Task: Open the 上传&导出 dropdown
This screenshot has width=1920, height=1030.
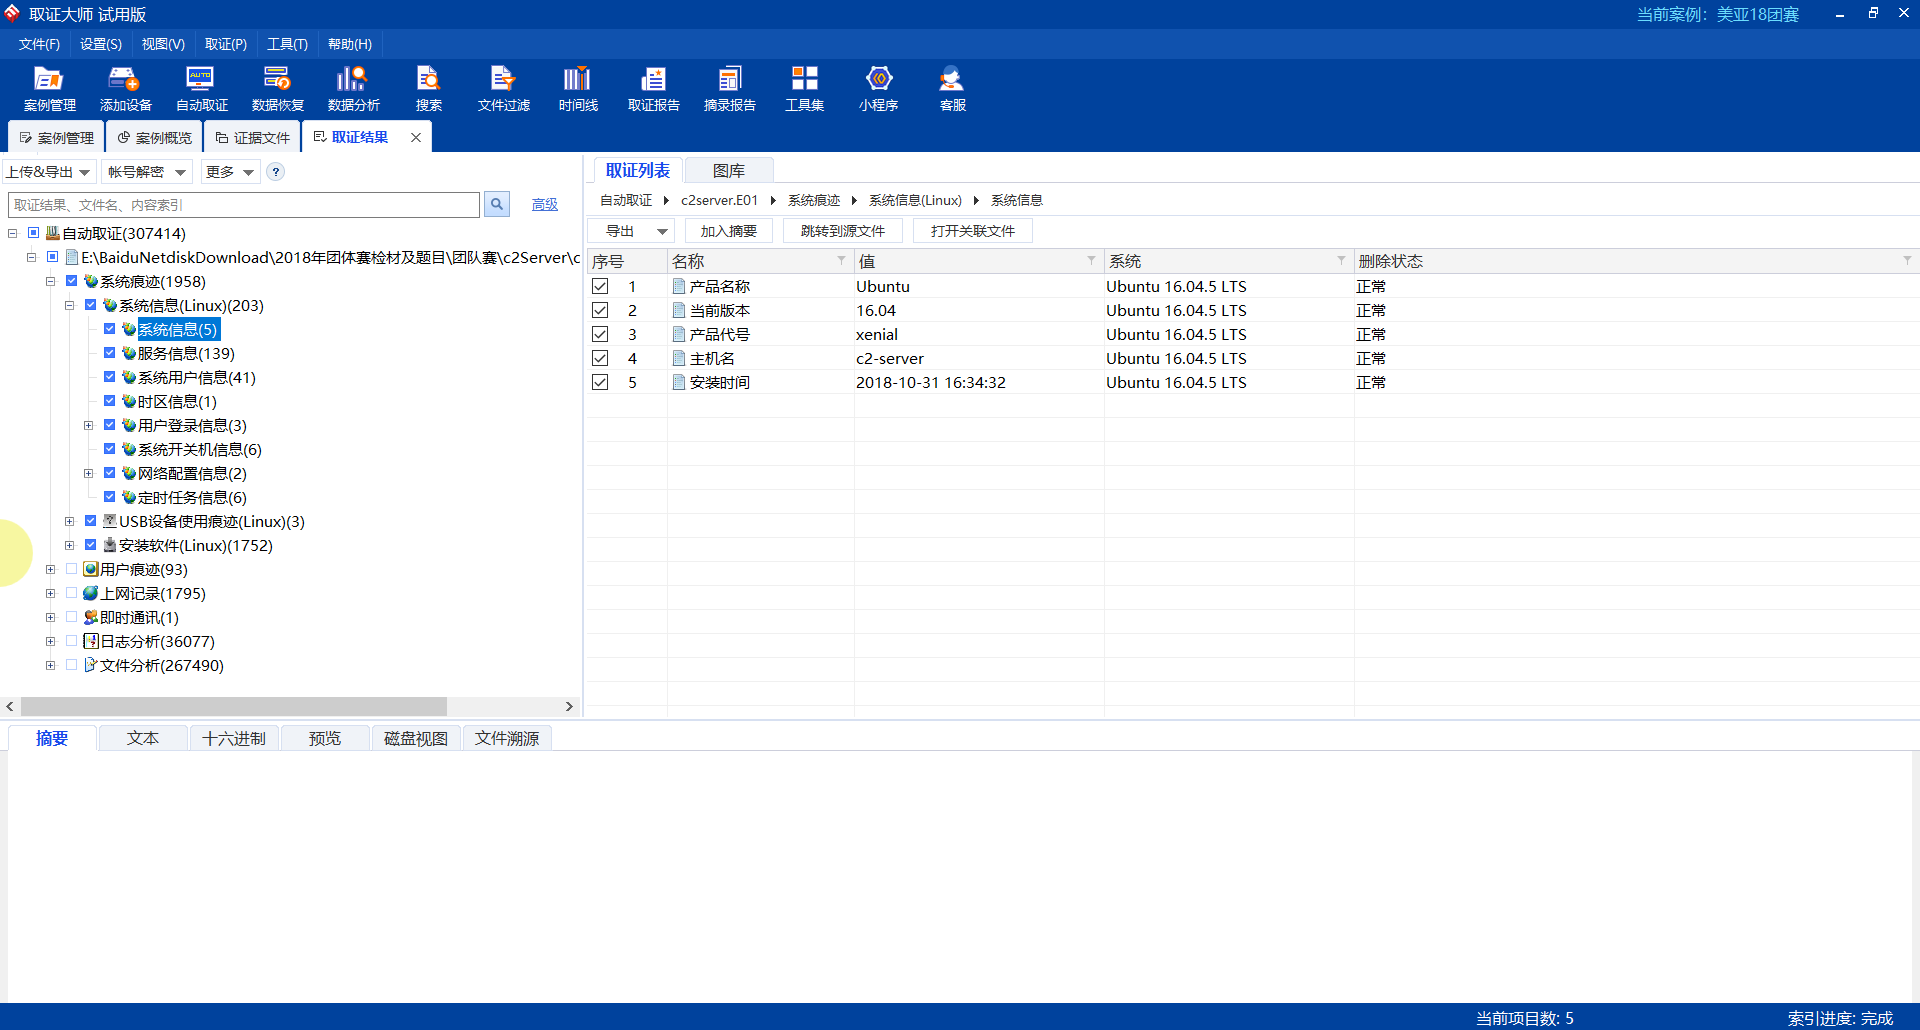Action: [x=49, y=172]
